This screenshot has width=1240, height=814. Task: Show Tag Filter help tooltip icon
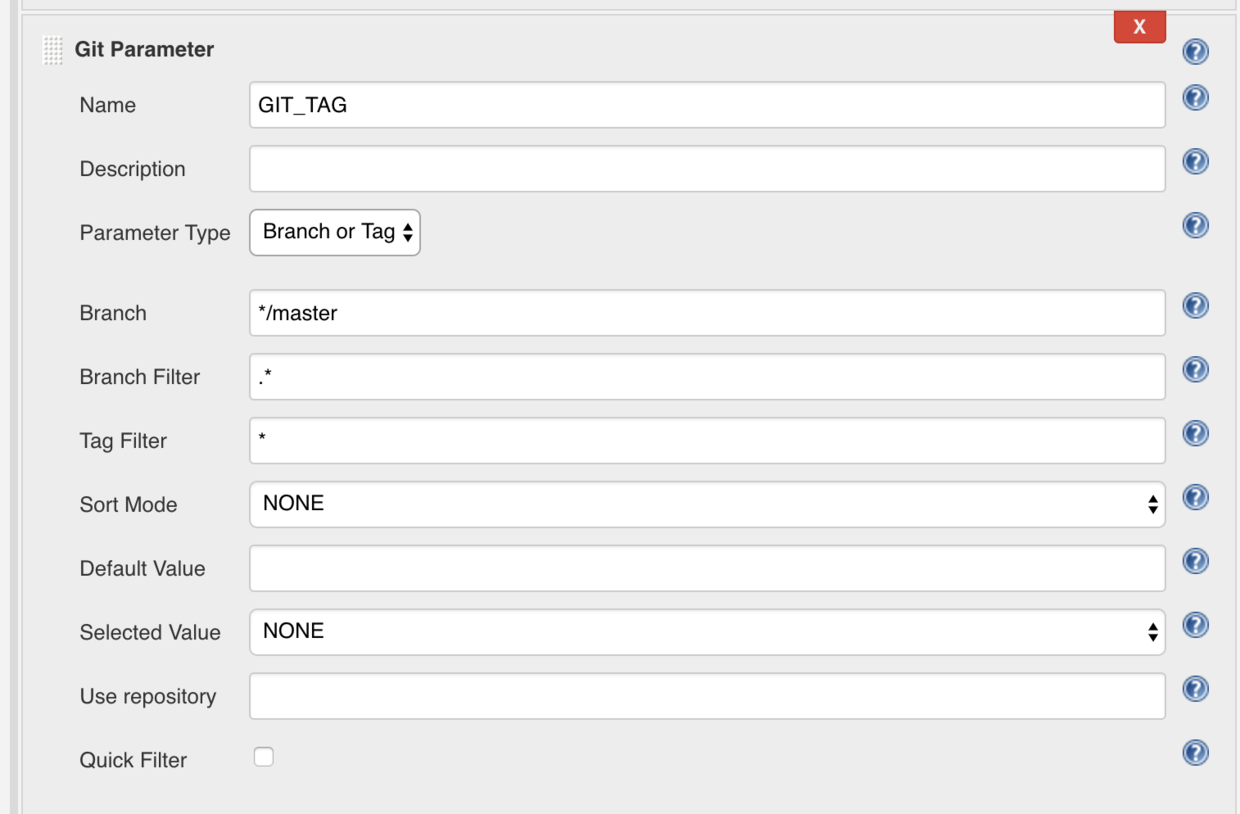pyautogui.click(x=1195, y=434)
